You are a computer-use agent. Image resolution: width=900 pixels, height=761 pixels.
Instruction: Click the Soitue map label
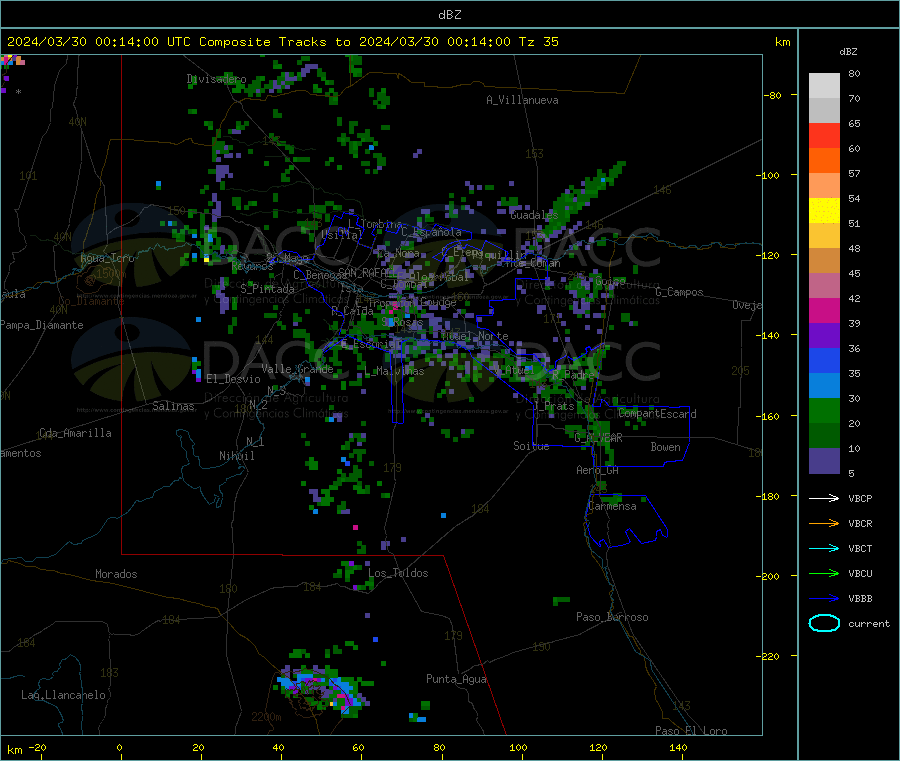[x=531, y=445]
